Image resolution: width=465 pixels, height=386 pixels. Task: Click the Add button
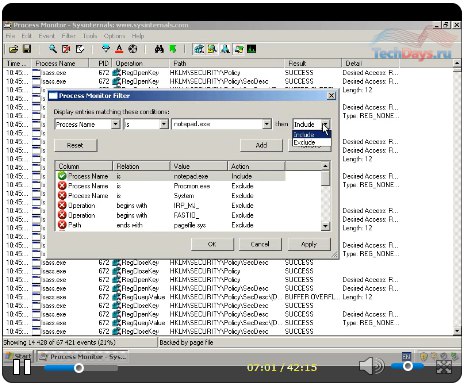click(261, 145)
